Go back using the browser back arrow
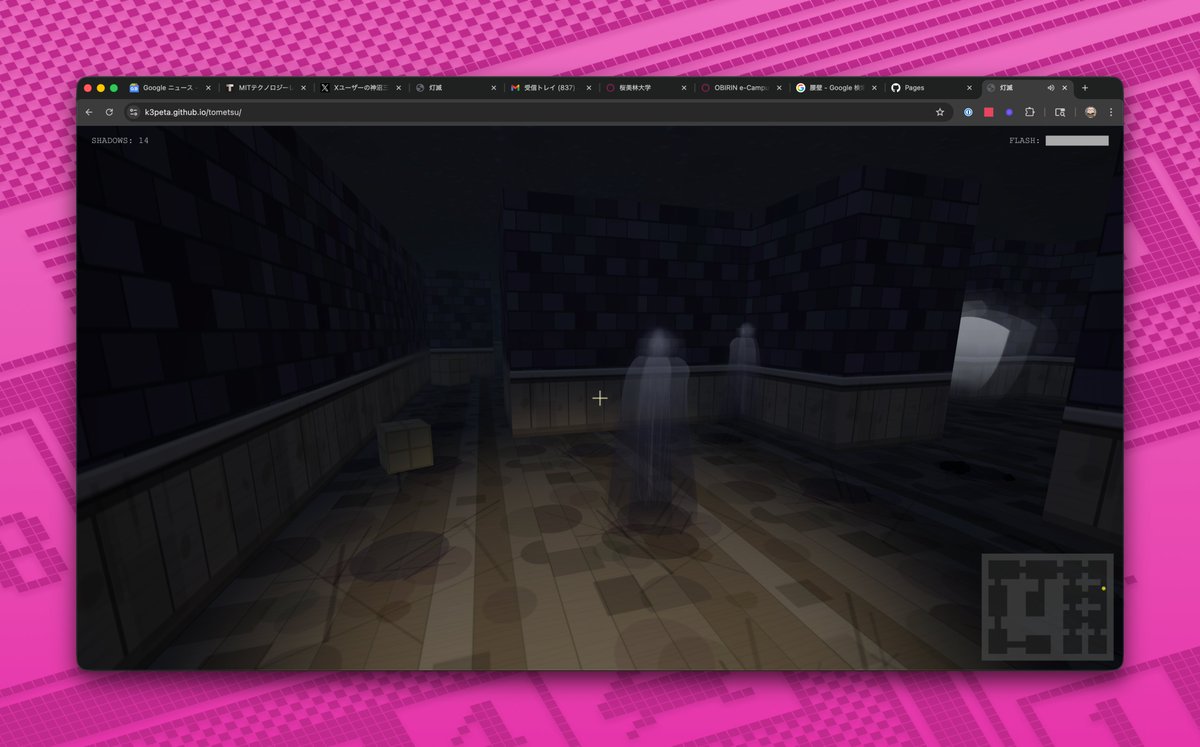Screen dimensions: 1200x747 tap(89, 112)
